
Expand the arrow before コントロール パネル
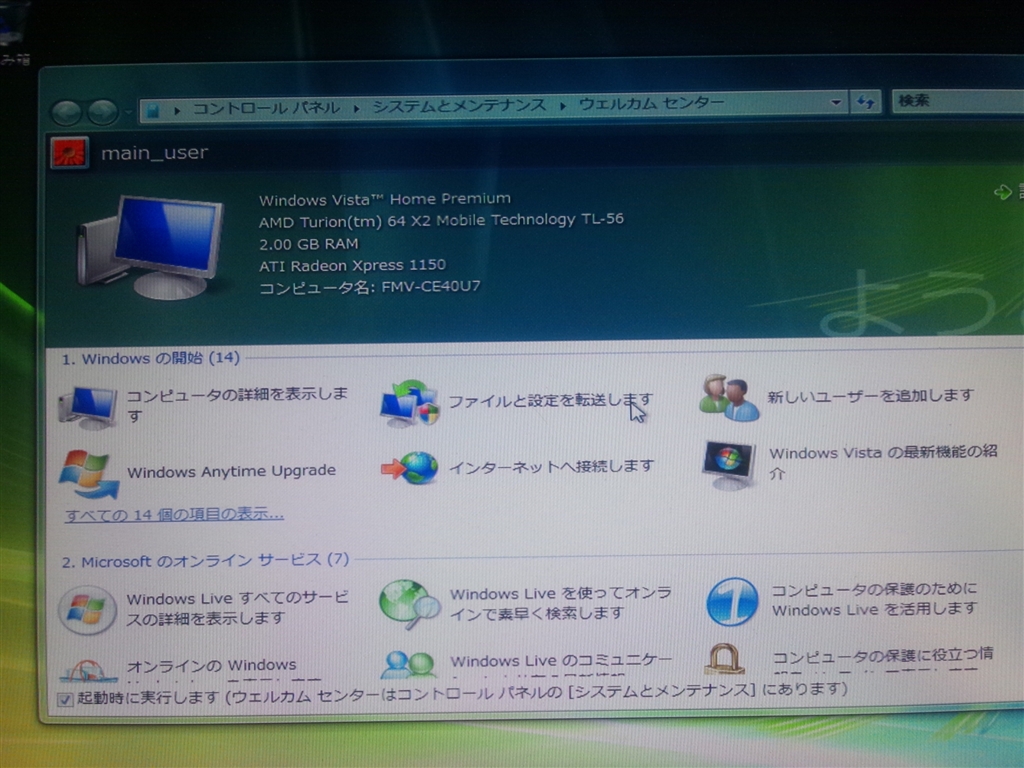point(177,111)
